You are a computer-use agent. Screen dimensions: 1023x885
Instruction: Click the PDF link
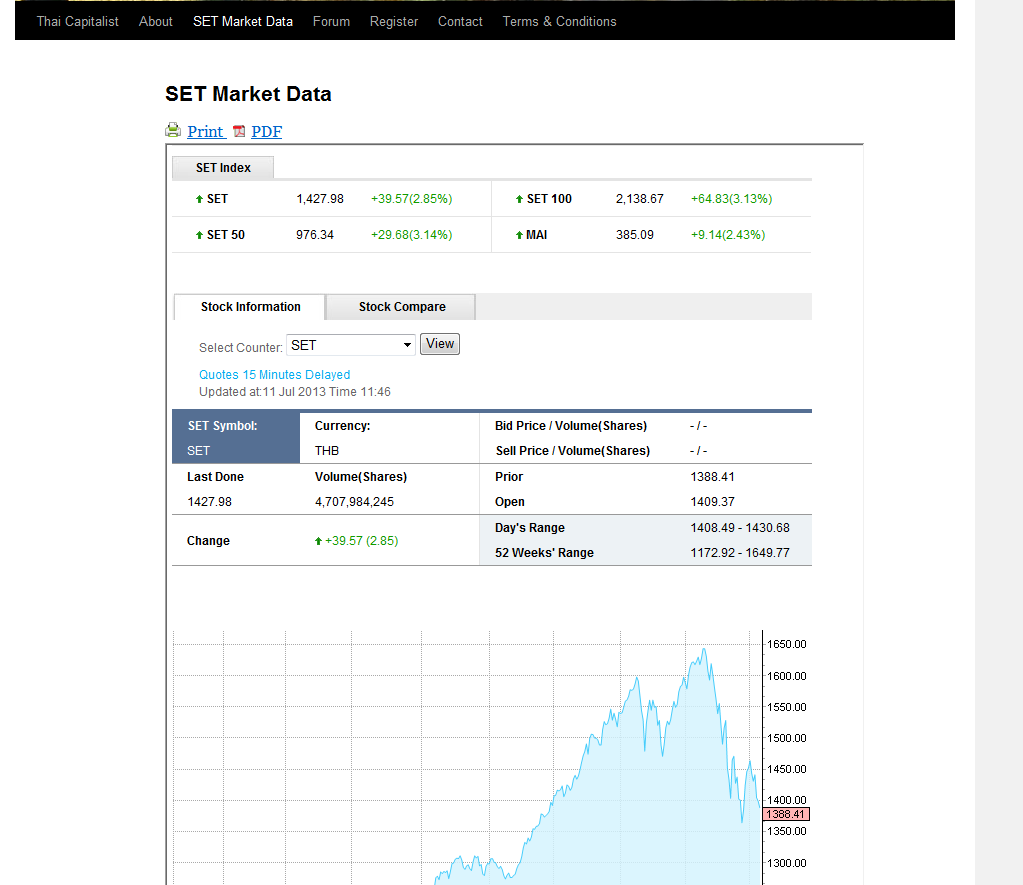tap(266, 131)
